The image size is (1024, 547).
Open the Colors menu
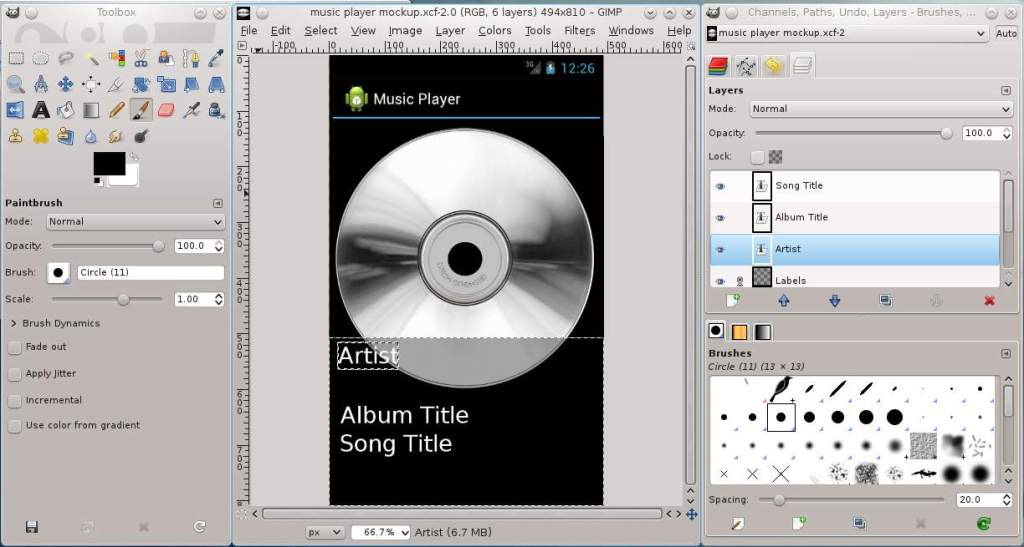pos(494,30)
